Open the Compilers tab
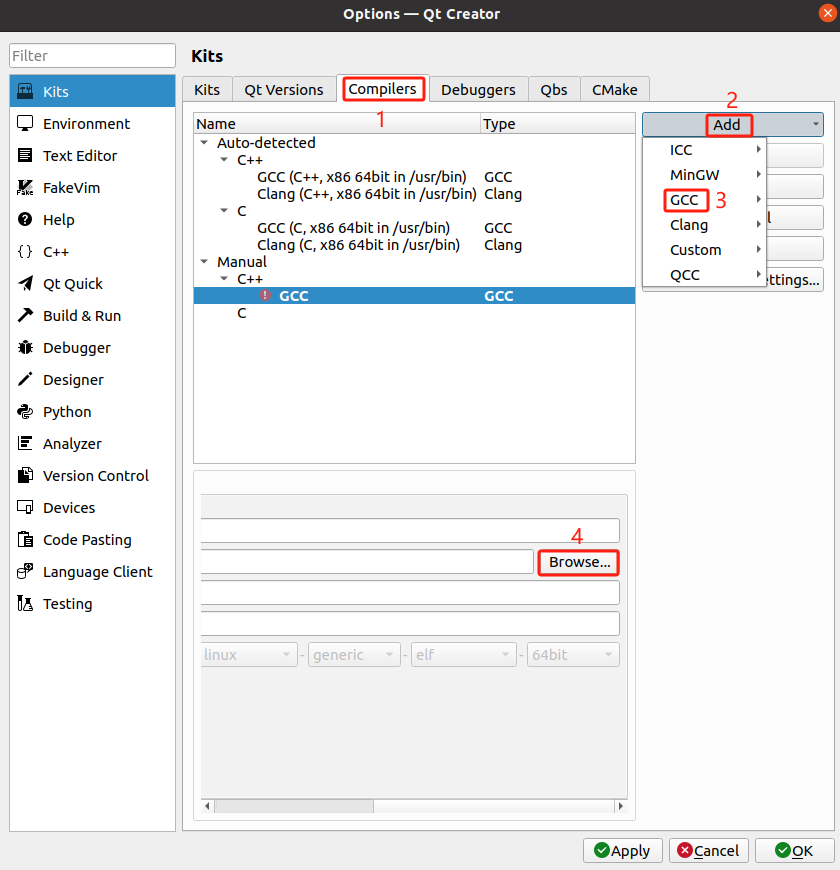 tap(383, 89)
